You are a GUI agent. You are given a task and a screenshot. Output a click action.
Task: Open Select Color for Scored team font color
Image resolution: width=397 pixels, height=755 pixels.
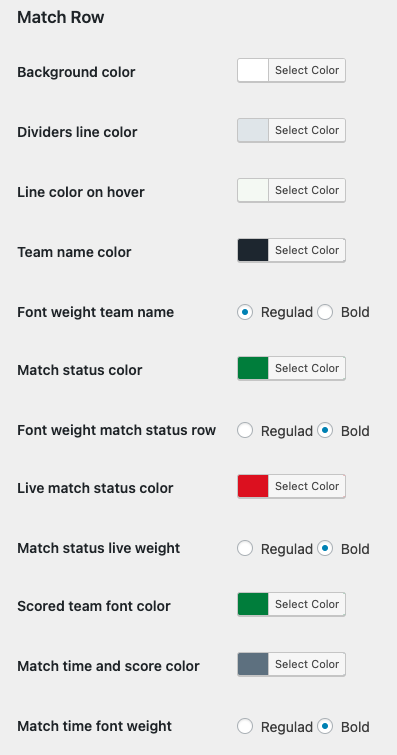(307, 604)
